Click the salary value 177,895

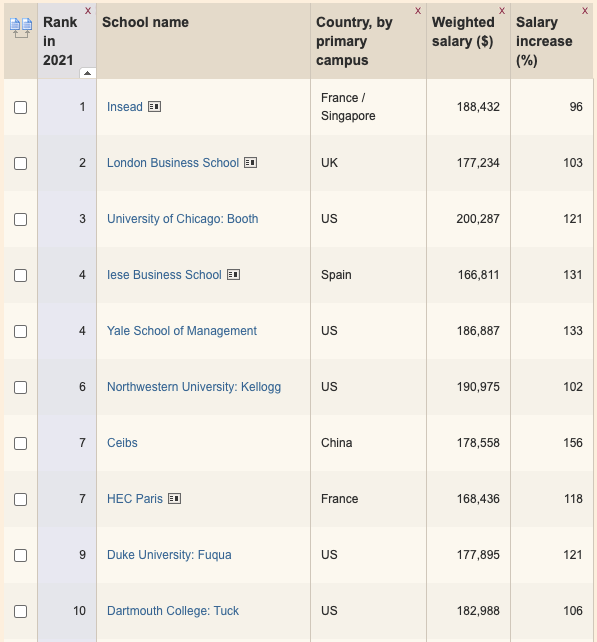coord(478,555)
